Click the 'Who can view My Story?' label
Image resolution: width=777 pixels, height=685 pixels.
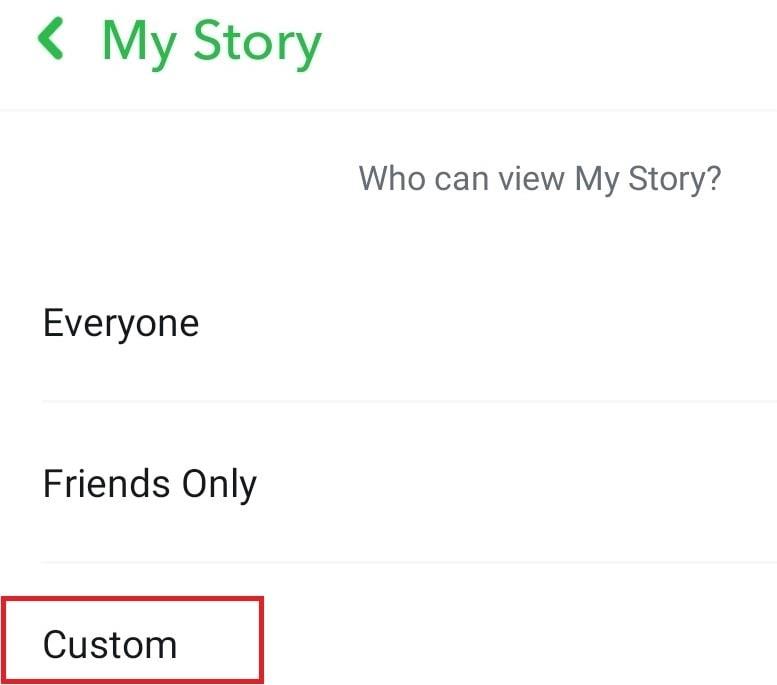click(x=540, y=179)
